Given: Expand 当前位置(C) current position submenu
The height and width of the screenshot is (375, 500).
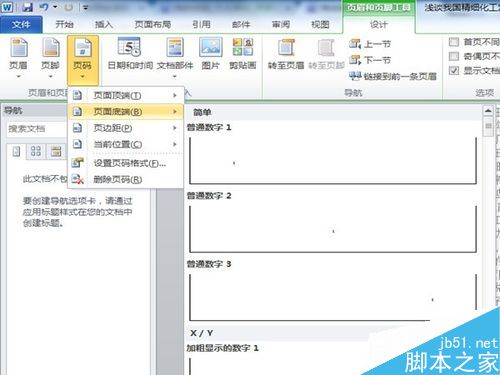Looking at the screenshot, I should tap(126, 144).
